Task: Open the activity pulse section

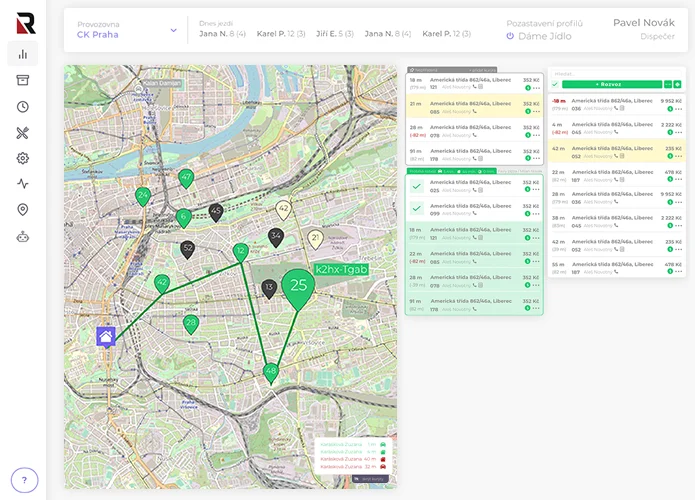Action: click(x=22, y=184)
